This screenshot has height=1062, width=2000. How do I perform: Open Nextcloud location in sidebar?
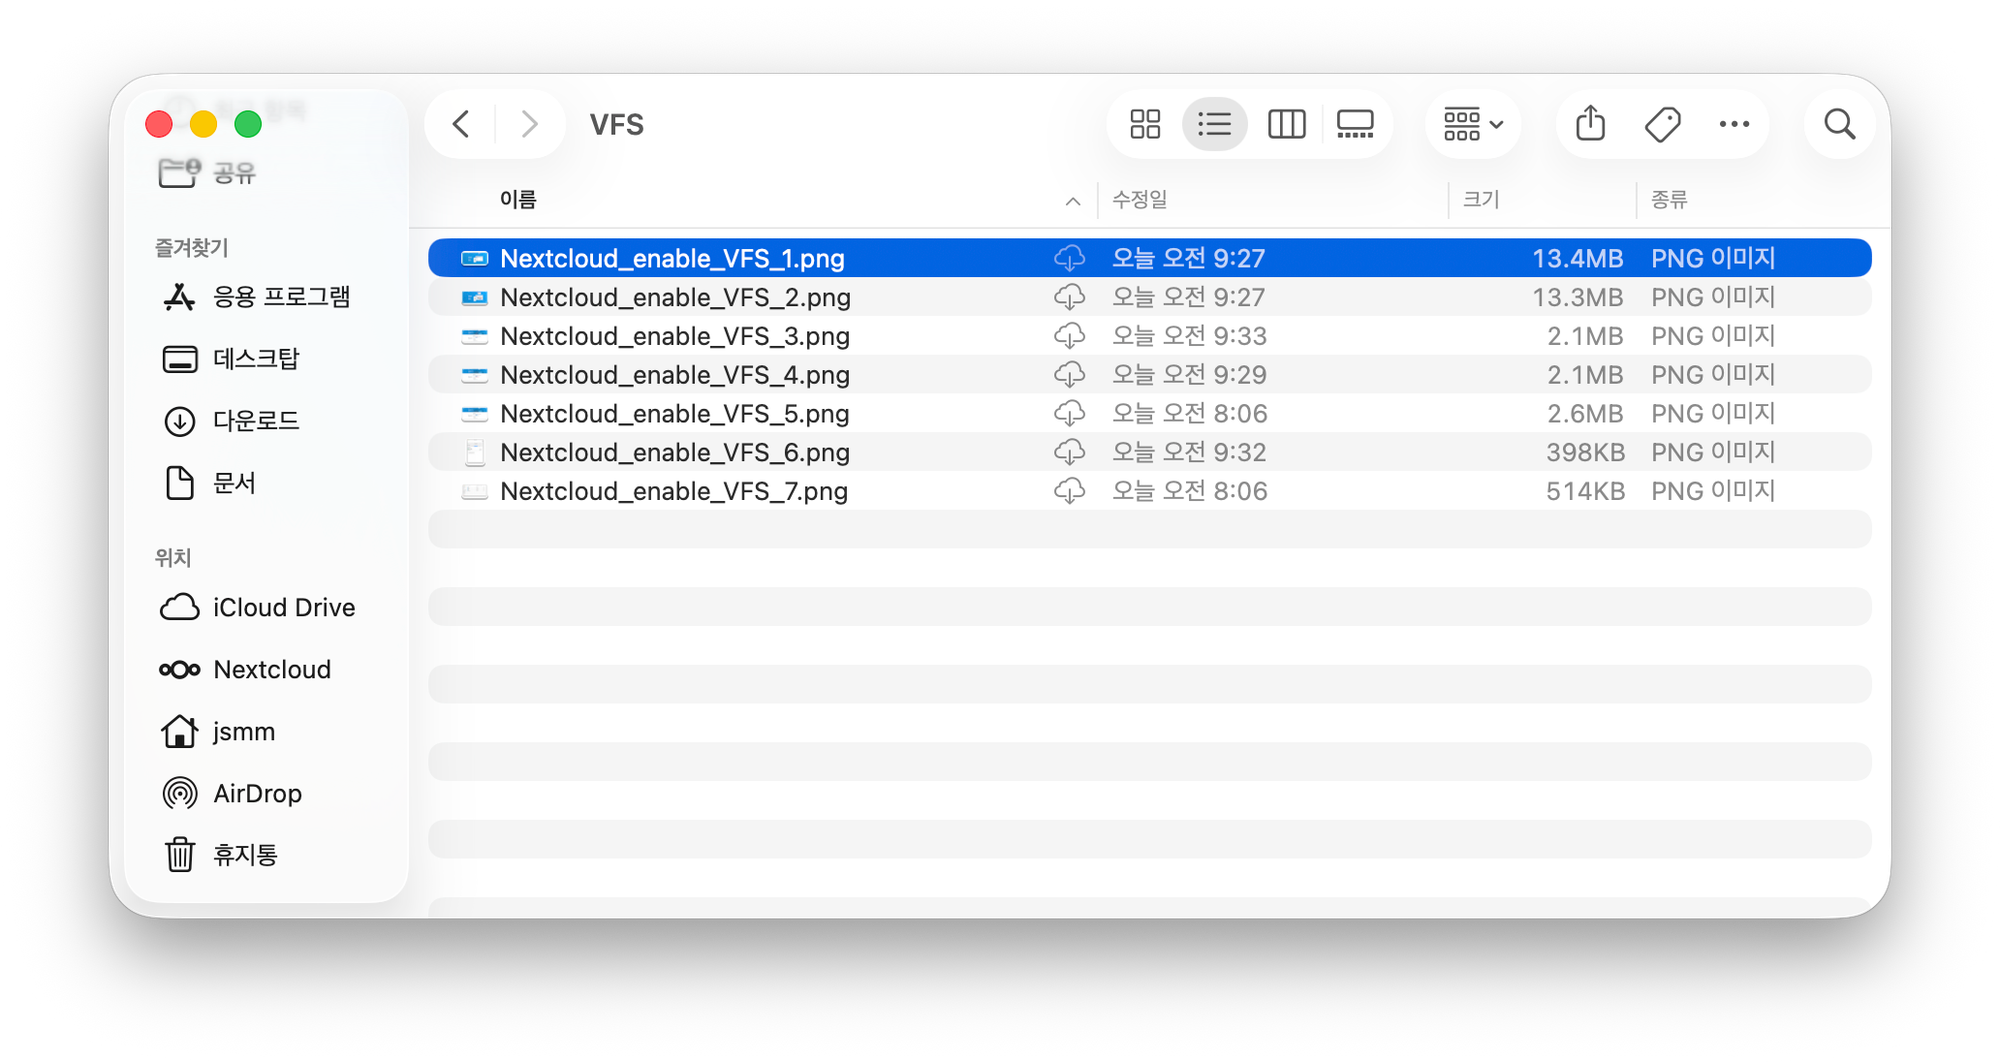pyautogui.click(x=271, y=670)
